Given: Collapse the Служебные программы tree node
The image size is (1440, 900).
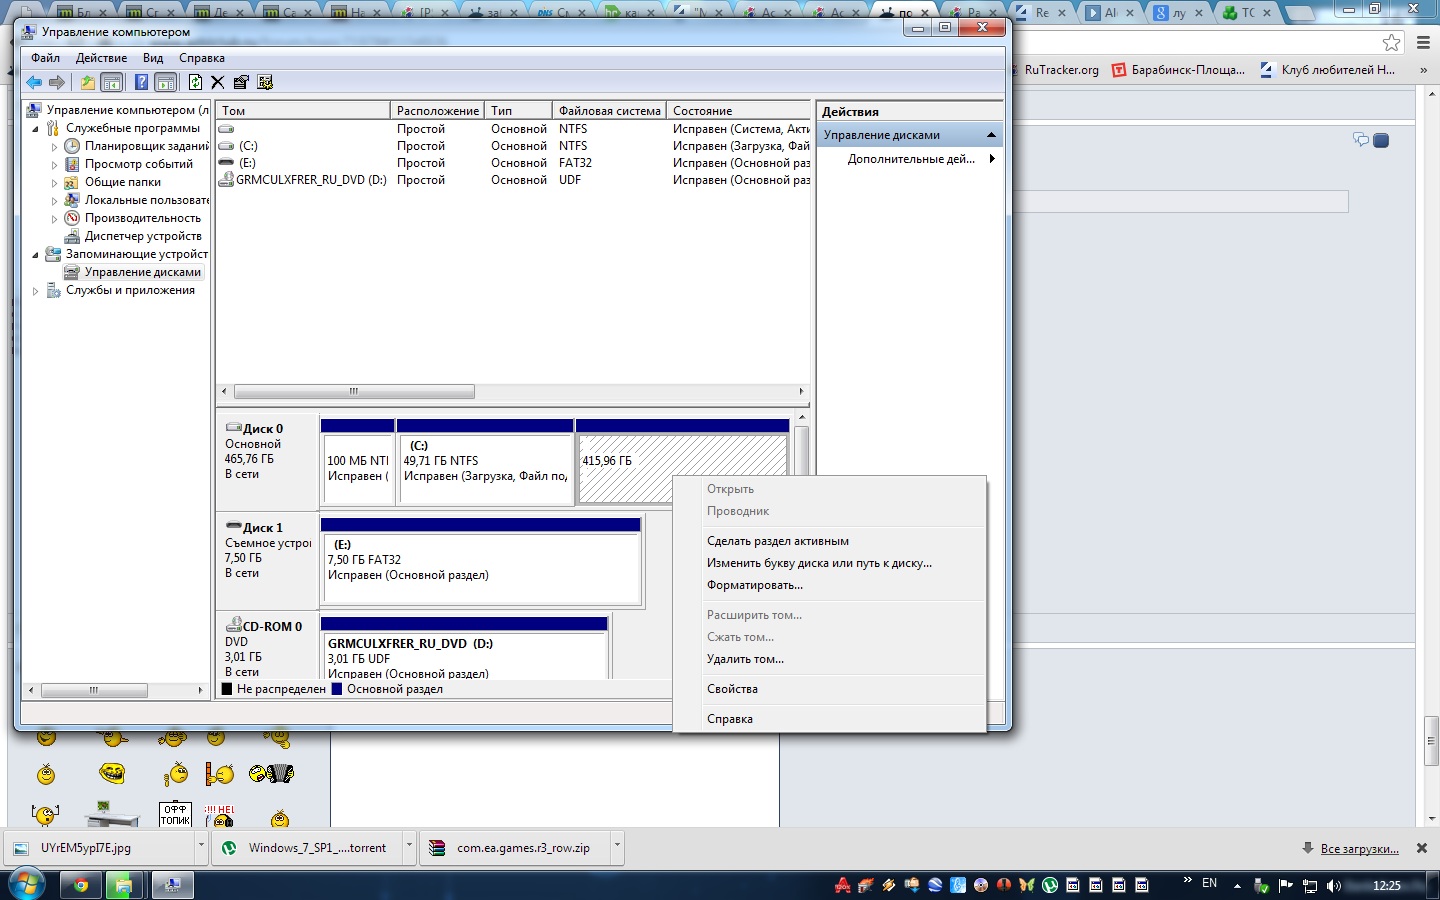Looking at the screenshot, I should click(x=36, y=129).
